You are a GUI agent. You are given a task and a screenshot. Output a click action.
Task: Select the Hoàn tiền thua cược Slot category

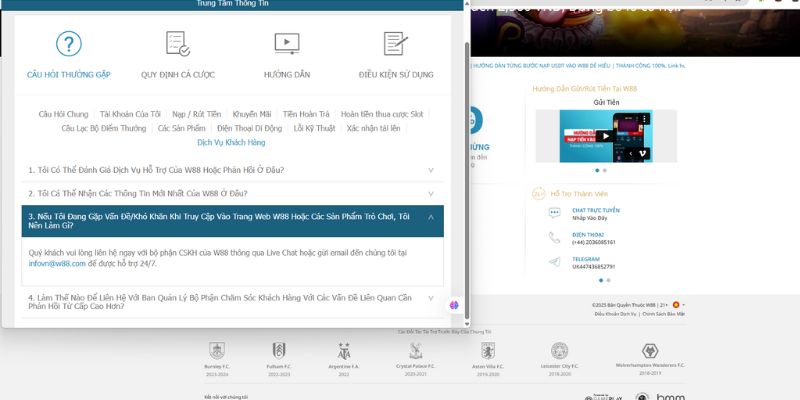[x=382, y=114]
